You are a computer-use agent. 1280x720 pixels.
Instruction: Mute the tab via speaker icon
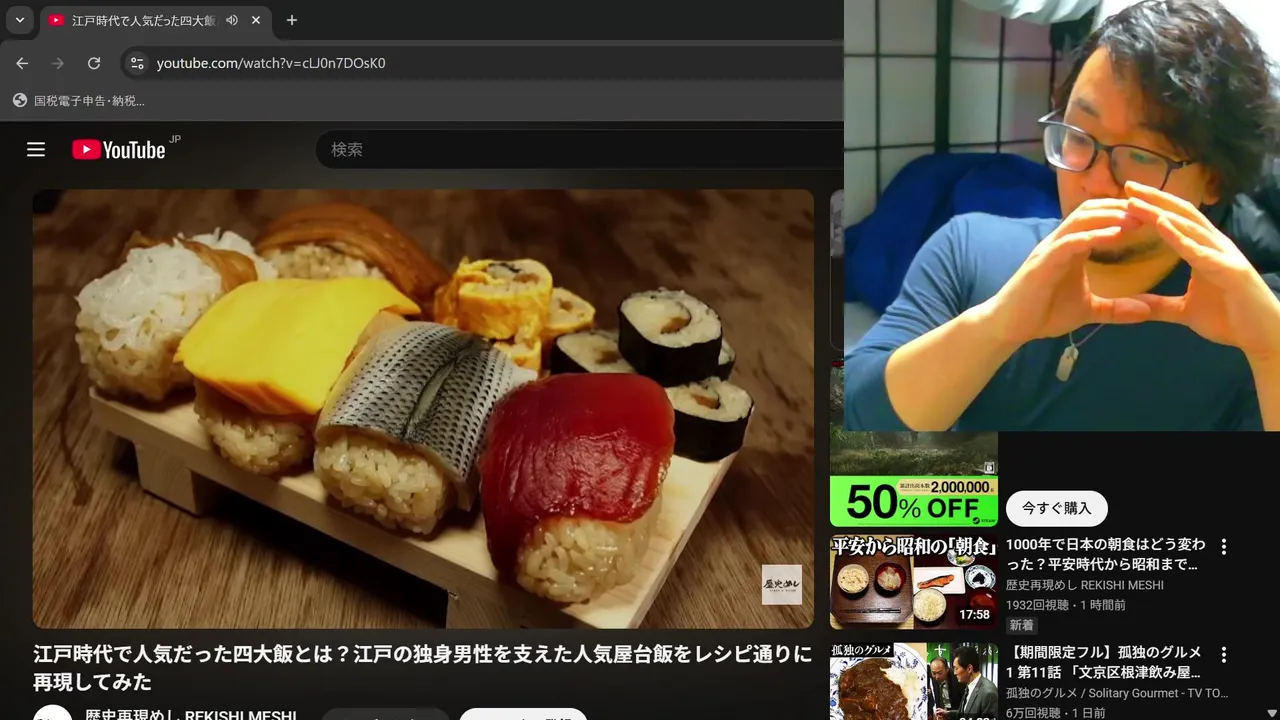pyautogui.click(x=232, y=20)
